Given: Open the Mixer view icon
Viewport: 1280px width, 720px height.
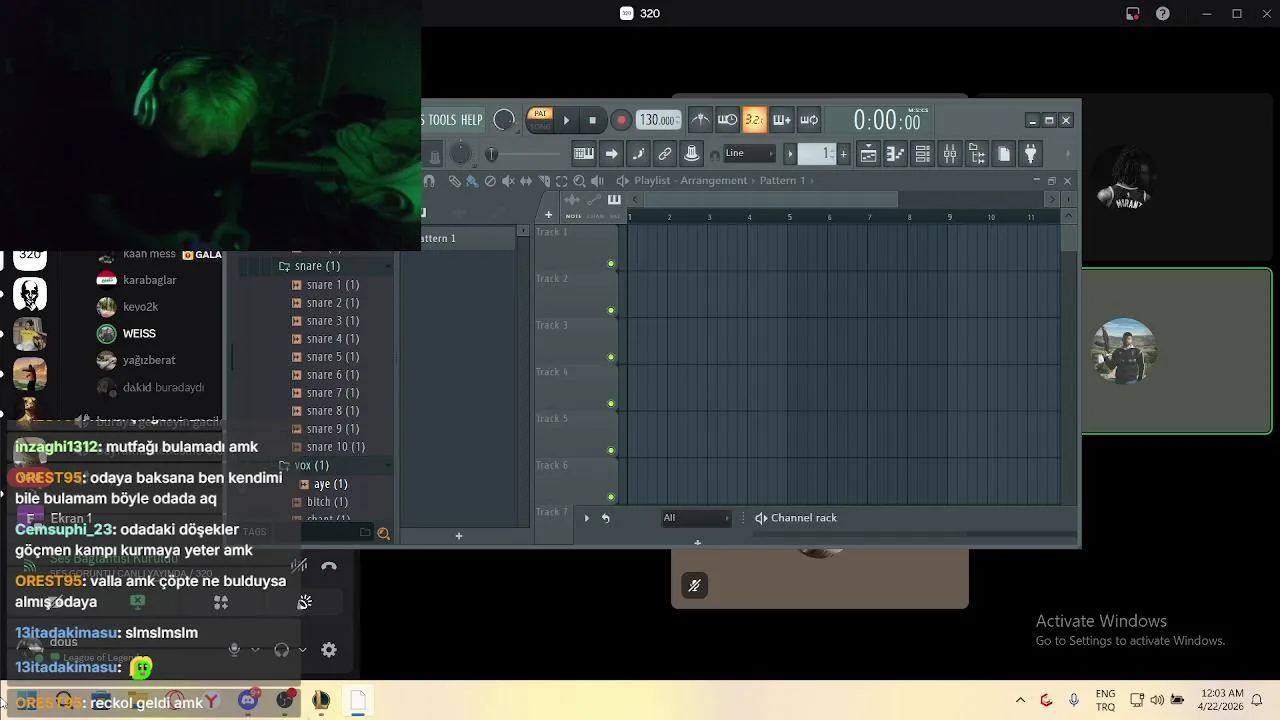Looking at the screenshot, I should pyautogui.click(x=949, y=154).
